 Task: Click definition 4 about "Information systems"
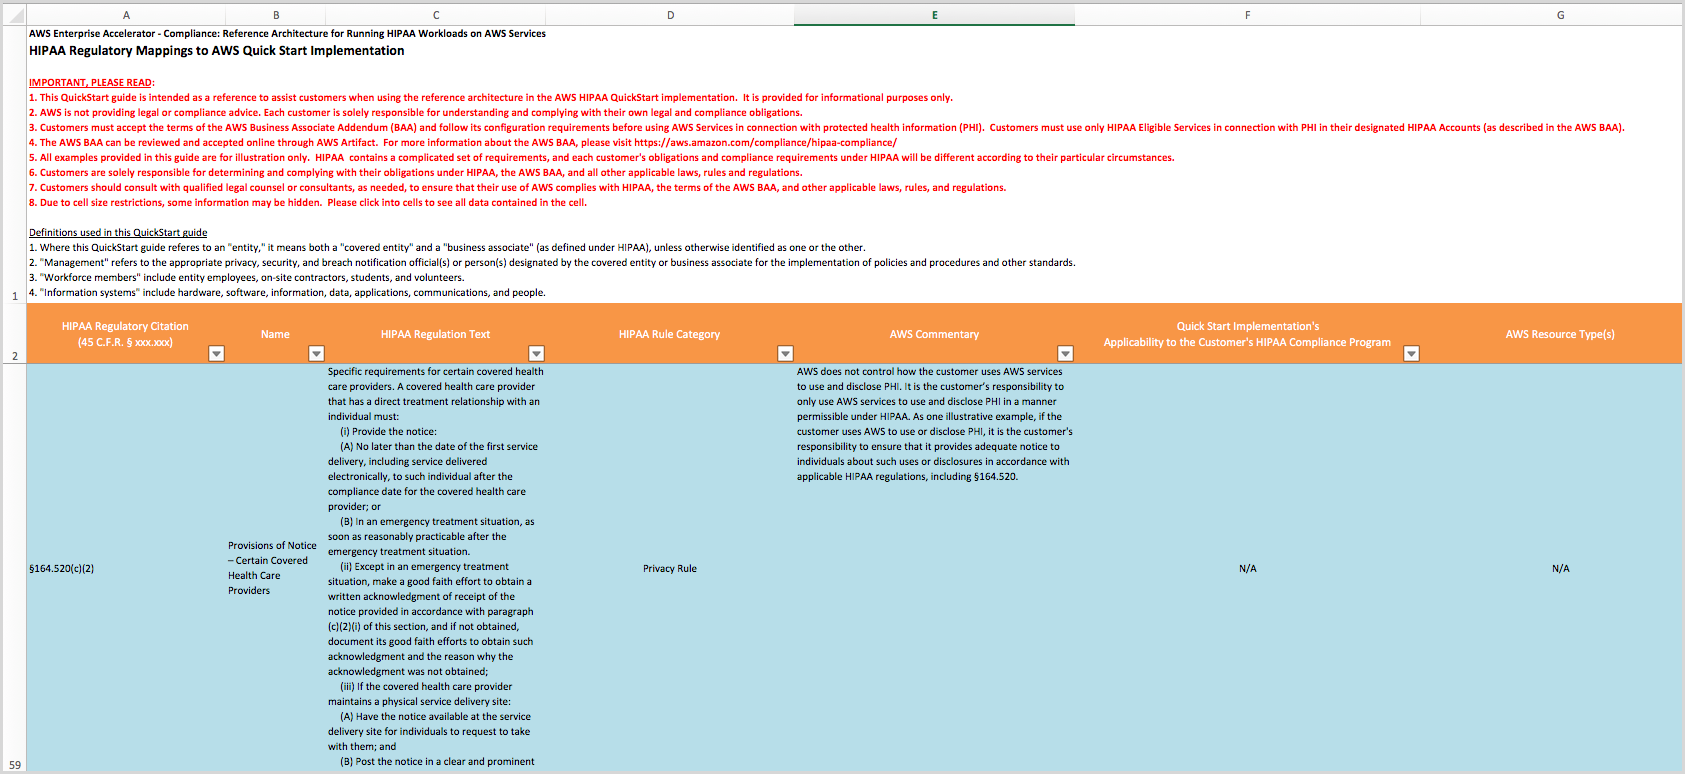point(288,293)
